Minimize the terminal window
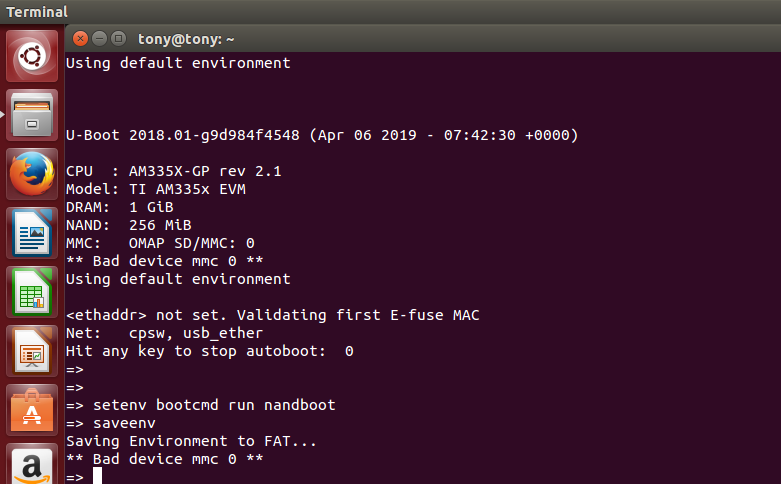This screenshot has width=781, height=484. point(100,39)
